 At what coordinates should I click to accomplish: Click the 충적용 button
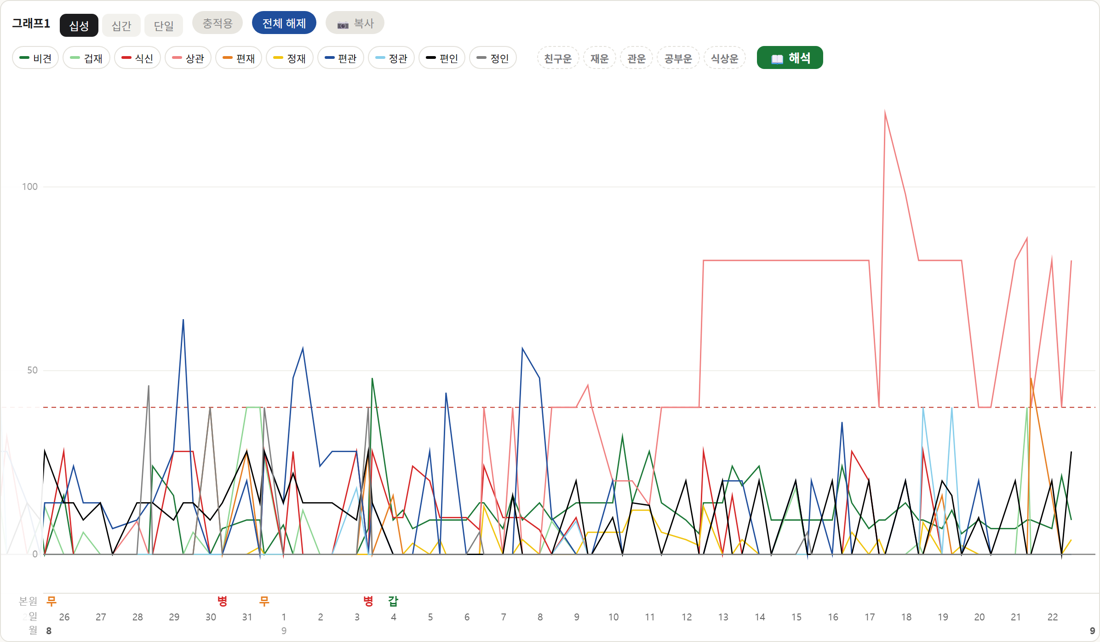tap(217, 23)
